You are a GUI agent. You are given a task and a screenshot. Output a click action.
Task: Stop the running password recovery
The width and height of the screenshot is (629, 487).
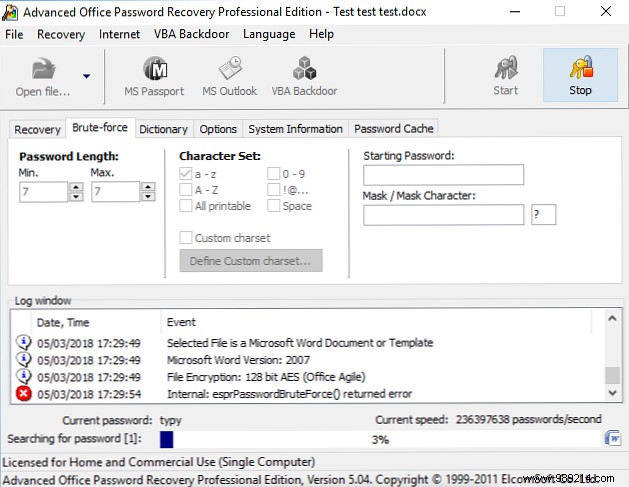[x=580, y=75]
